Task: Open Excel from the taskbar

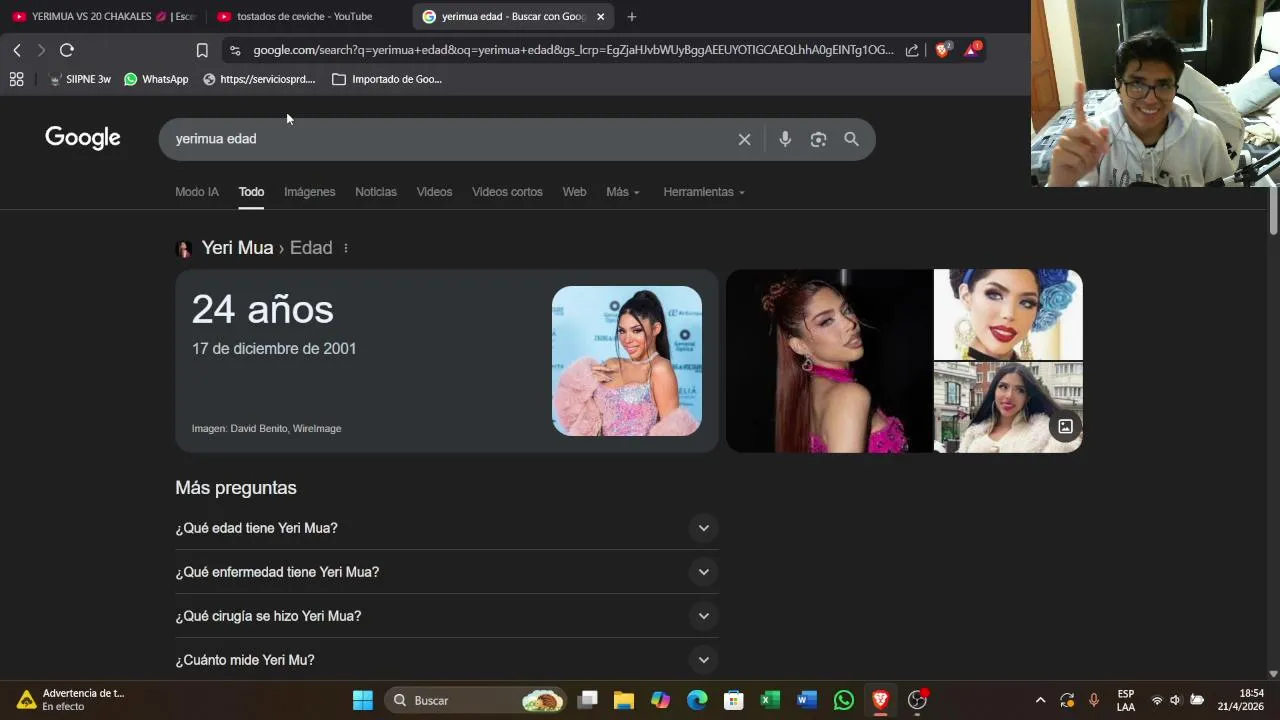Action: pos(770,700)
